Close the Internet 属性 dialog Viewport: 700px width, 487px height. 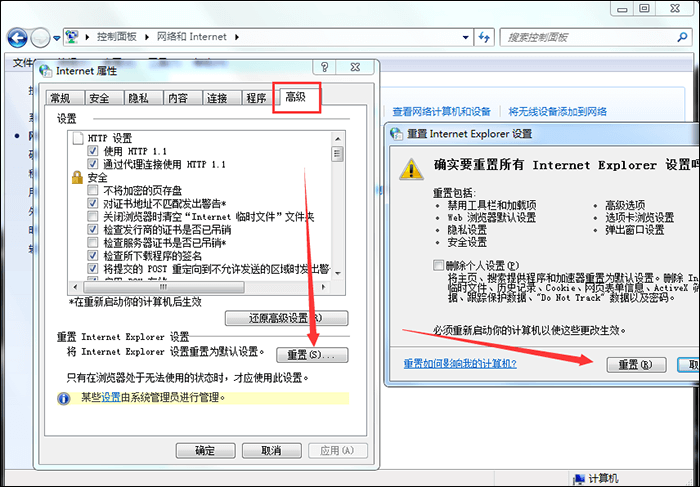pos(355,67)
